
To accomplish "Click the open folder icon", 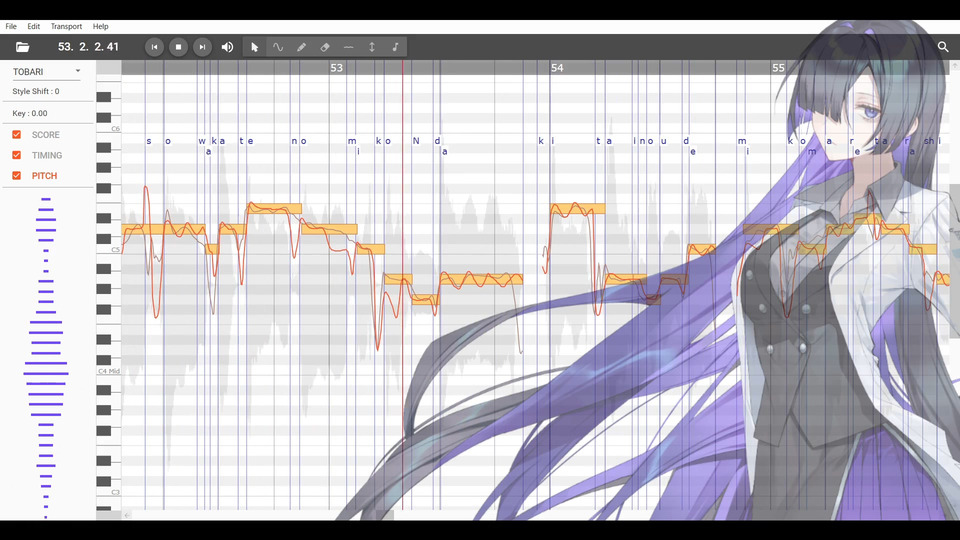I will (x=23, y=47).
